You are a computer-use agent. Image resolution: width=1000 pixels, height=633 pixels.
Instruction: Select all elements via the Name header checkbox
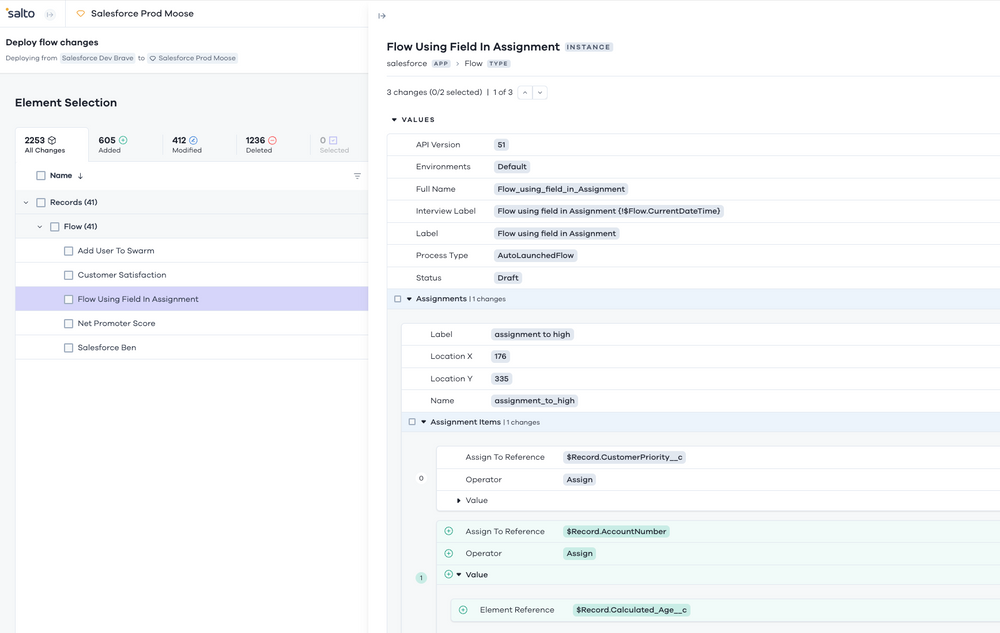point(41,175)
